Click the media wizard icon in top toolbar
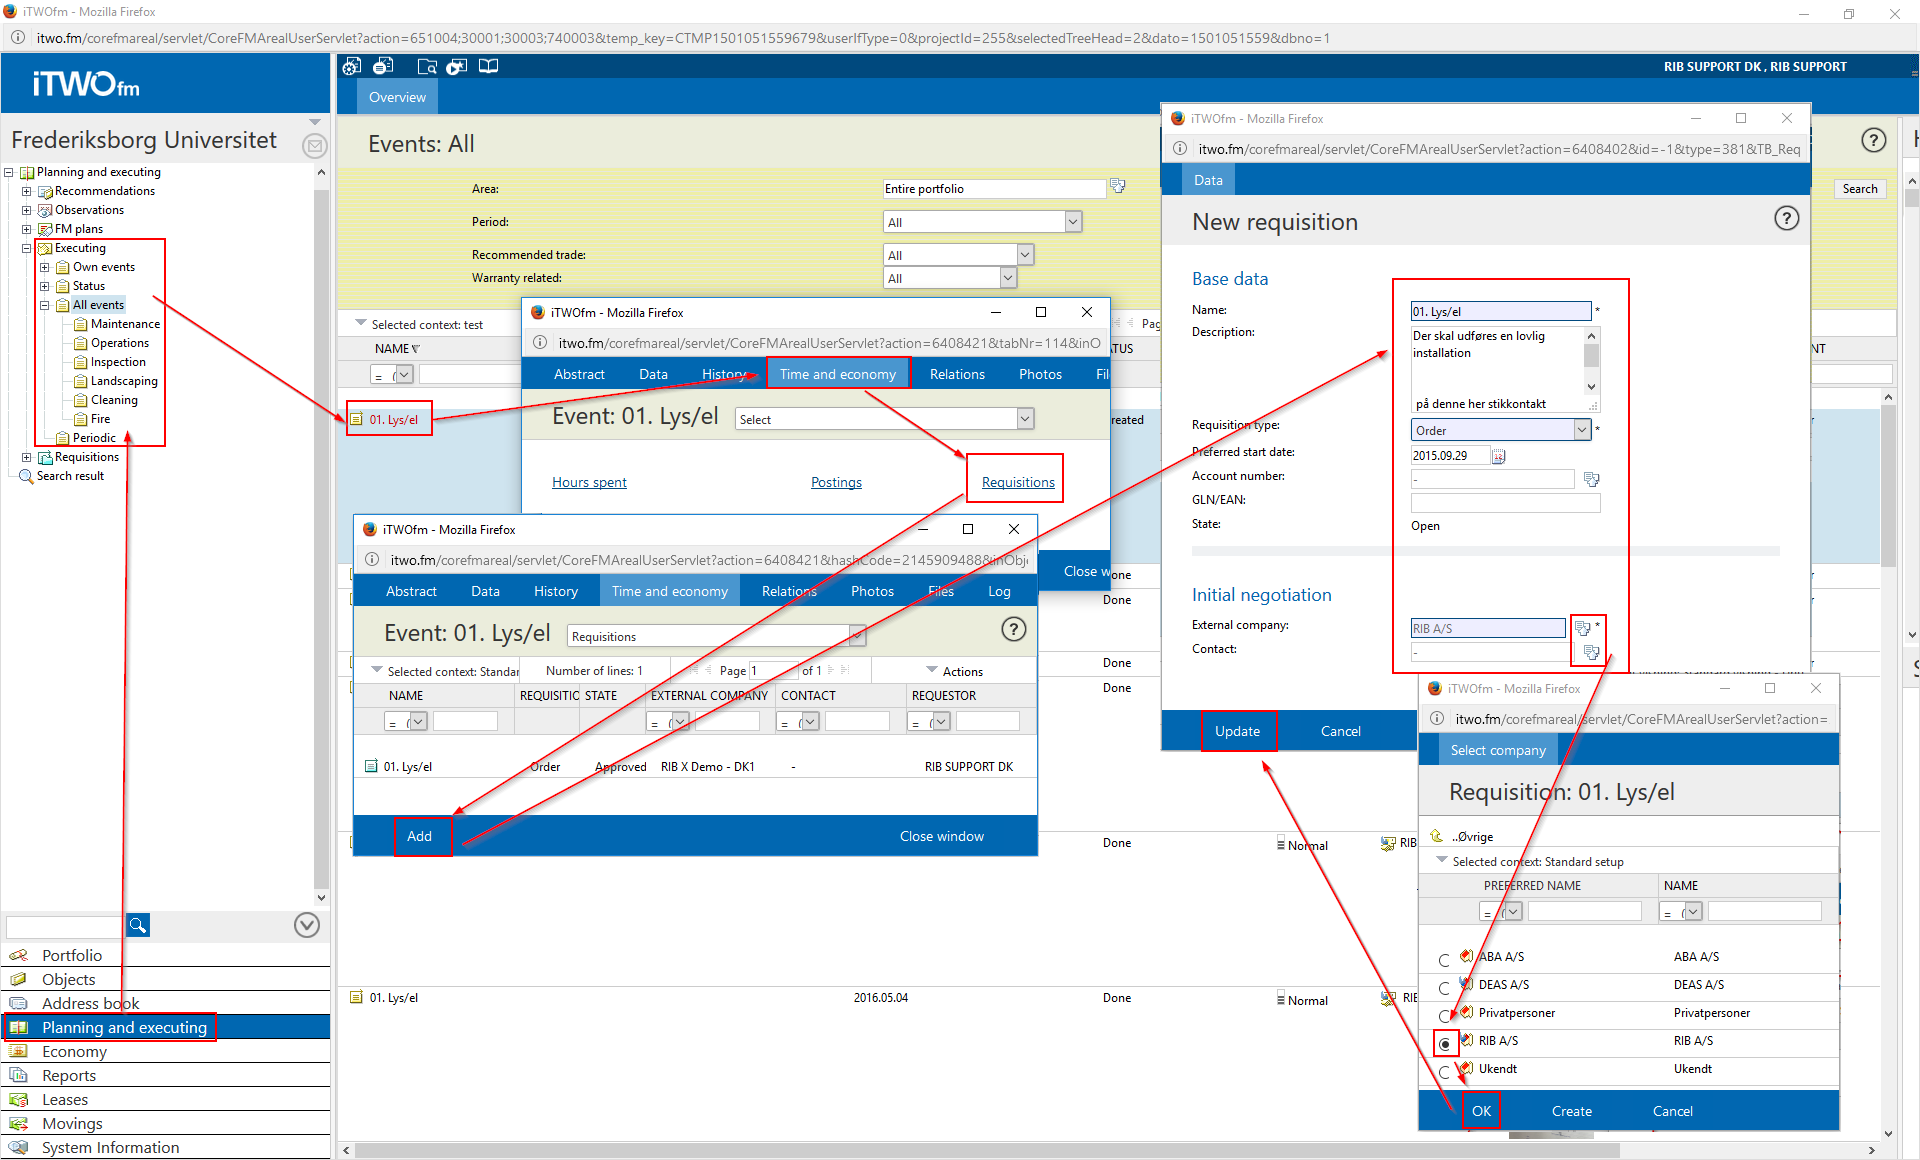The width and height of the screenshot is (1920, 1160). 456,66
